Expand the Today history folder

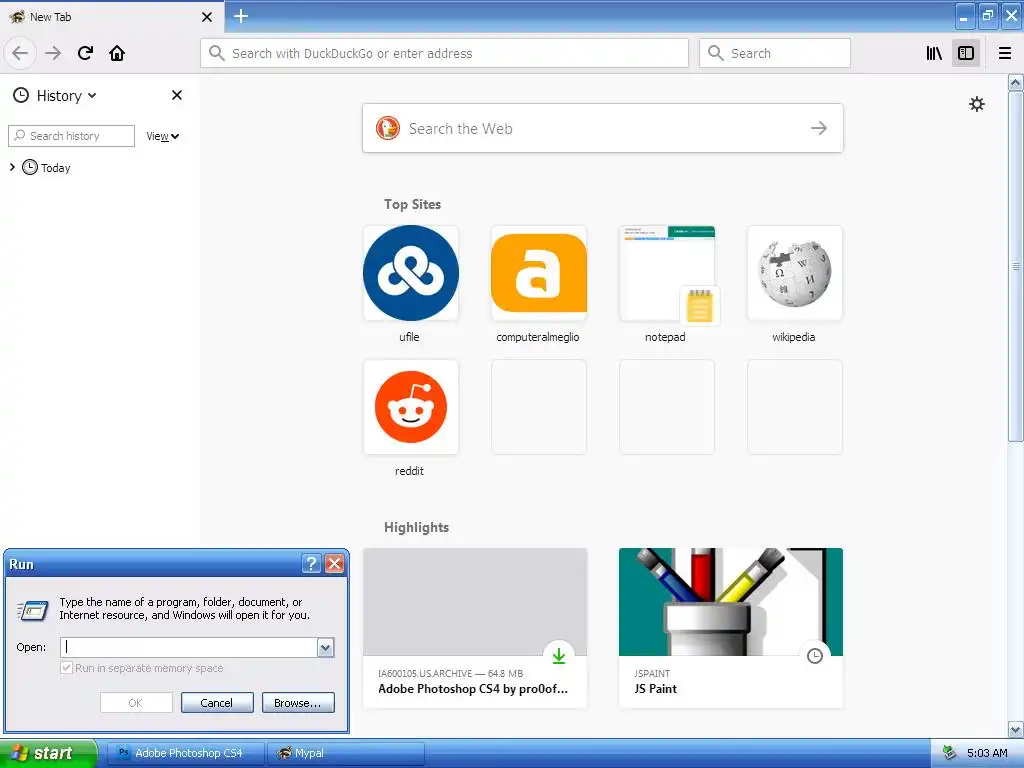click(x=12, y=167)
